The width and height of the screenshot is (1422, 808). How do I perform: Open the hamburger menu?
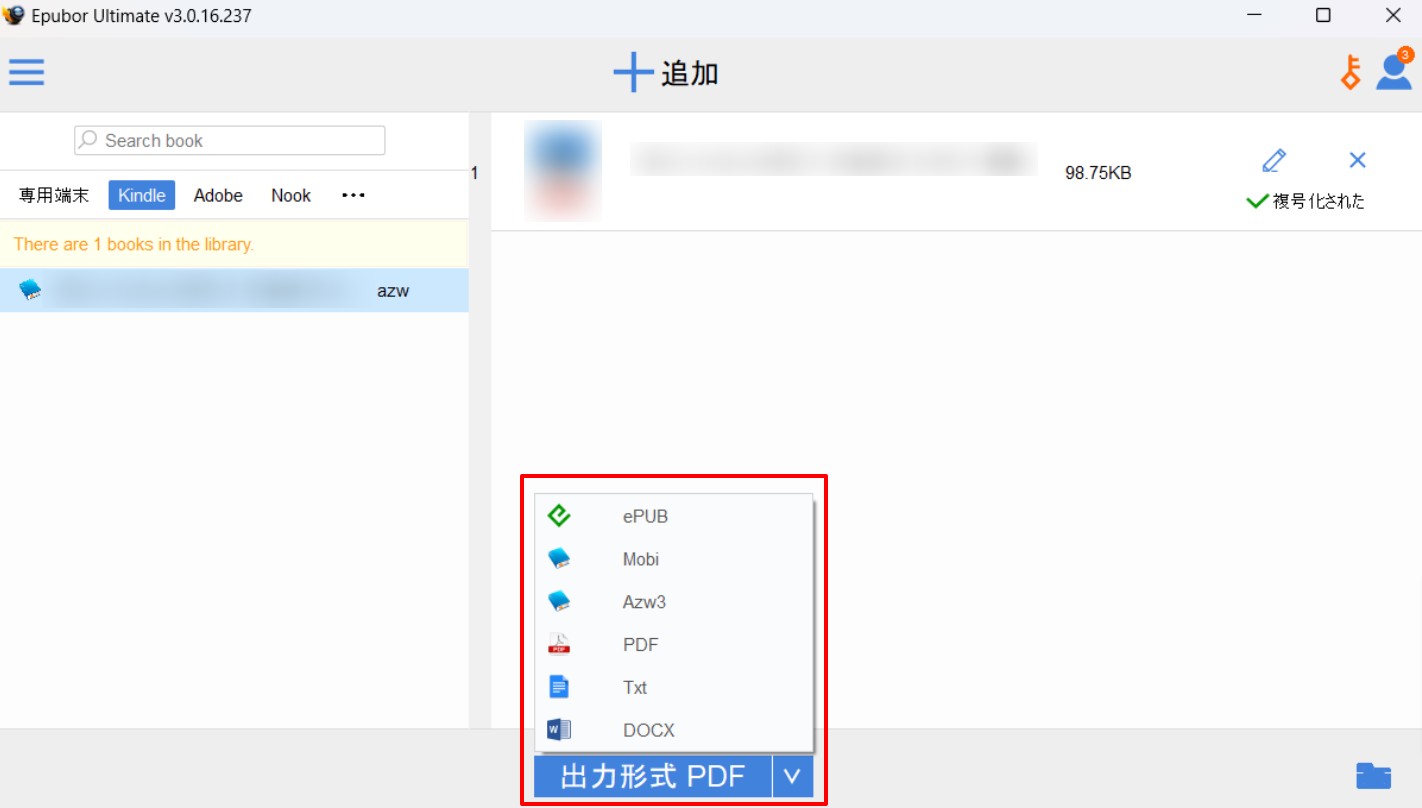point(26,72)
